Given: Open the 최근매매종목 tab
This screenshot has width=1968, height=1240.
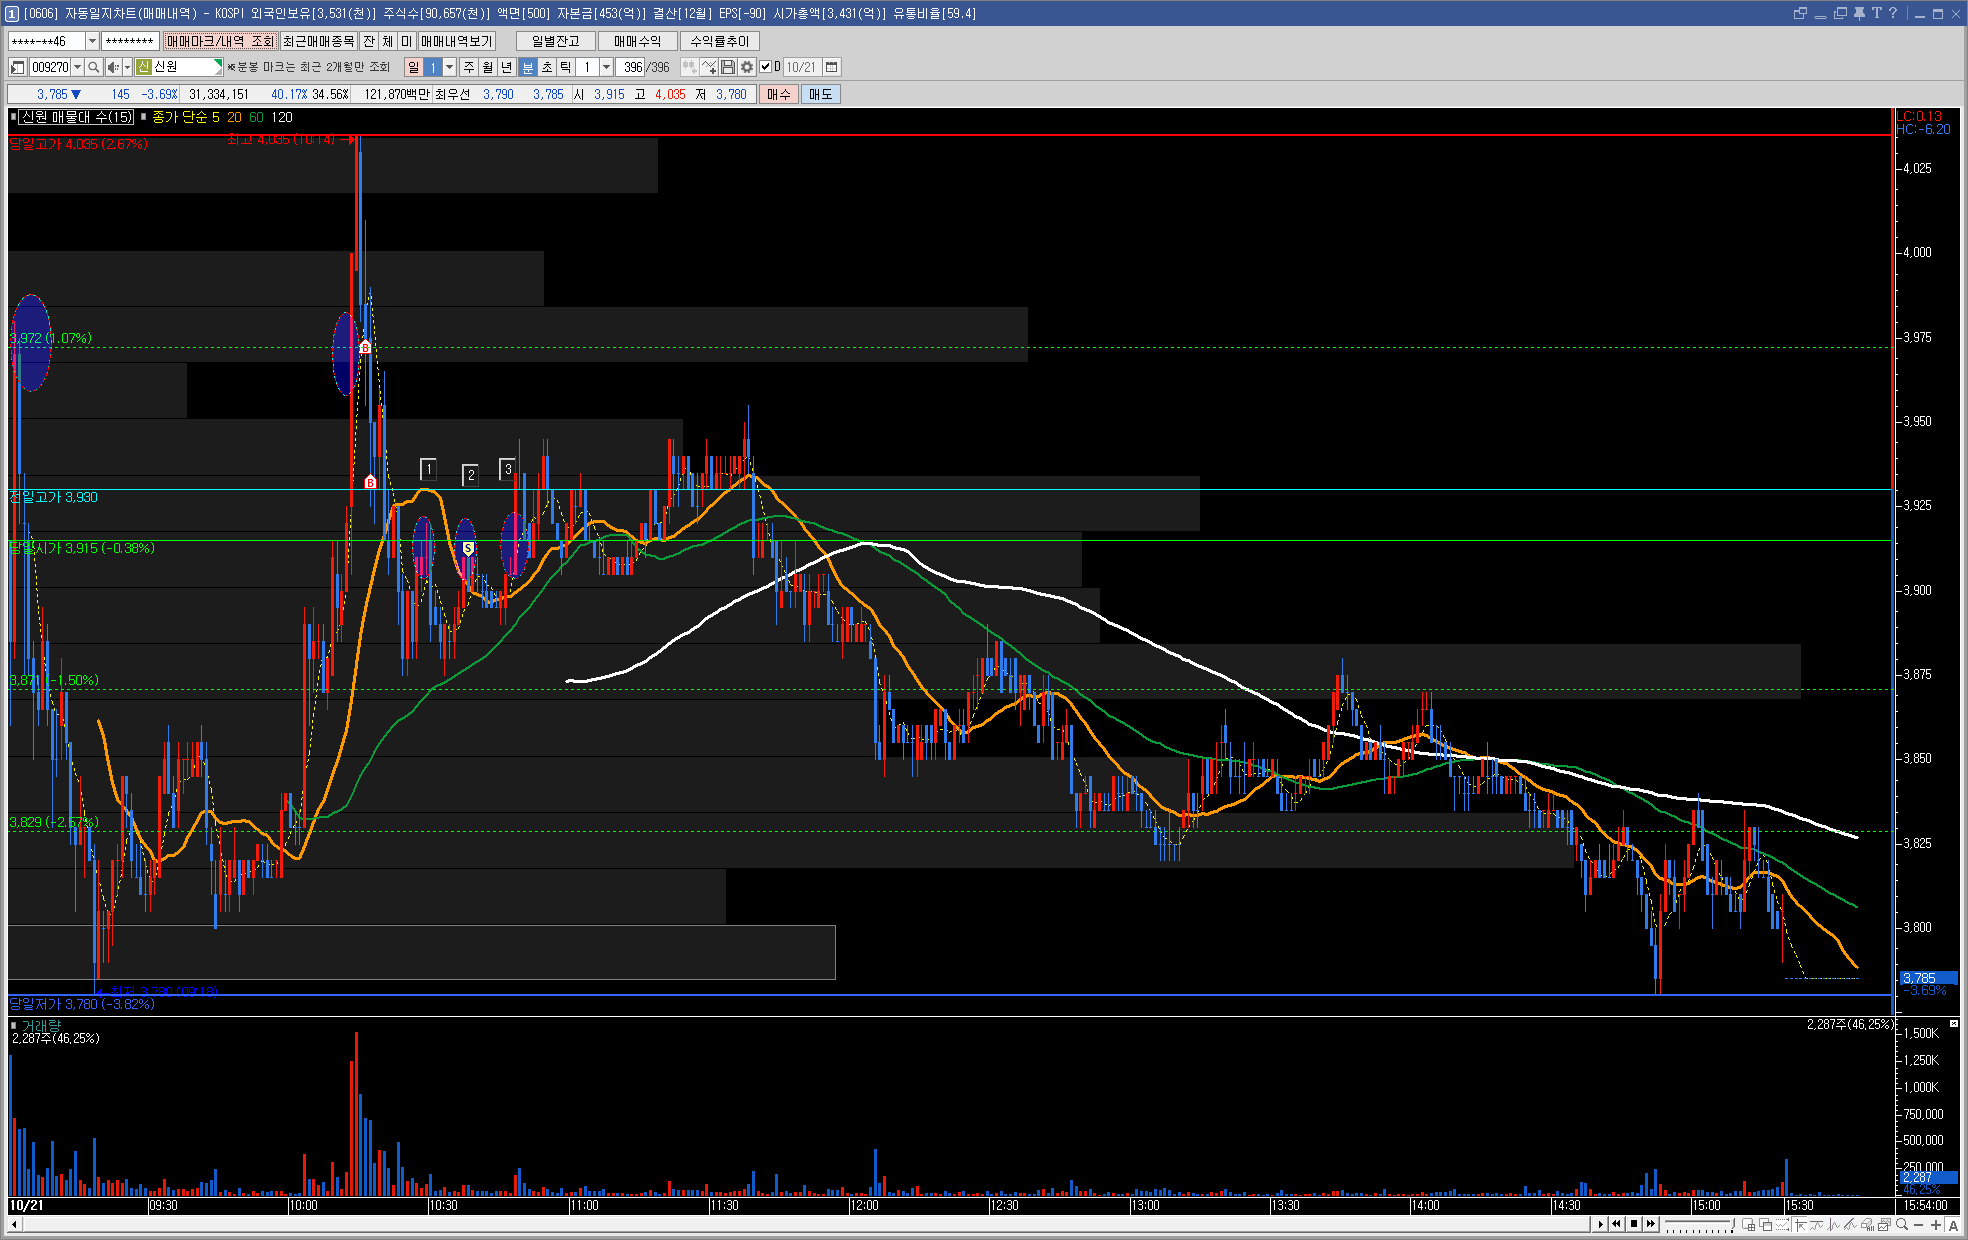Looking at the screenshot, I should (318, 41).
